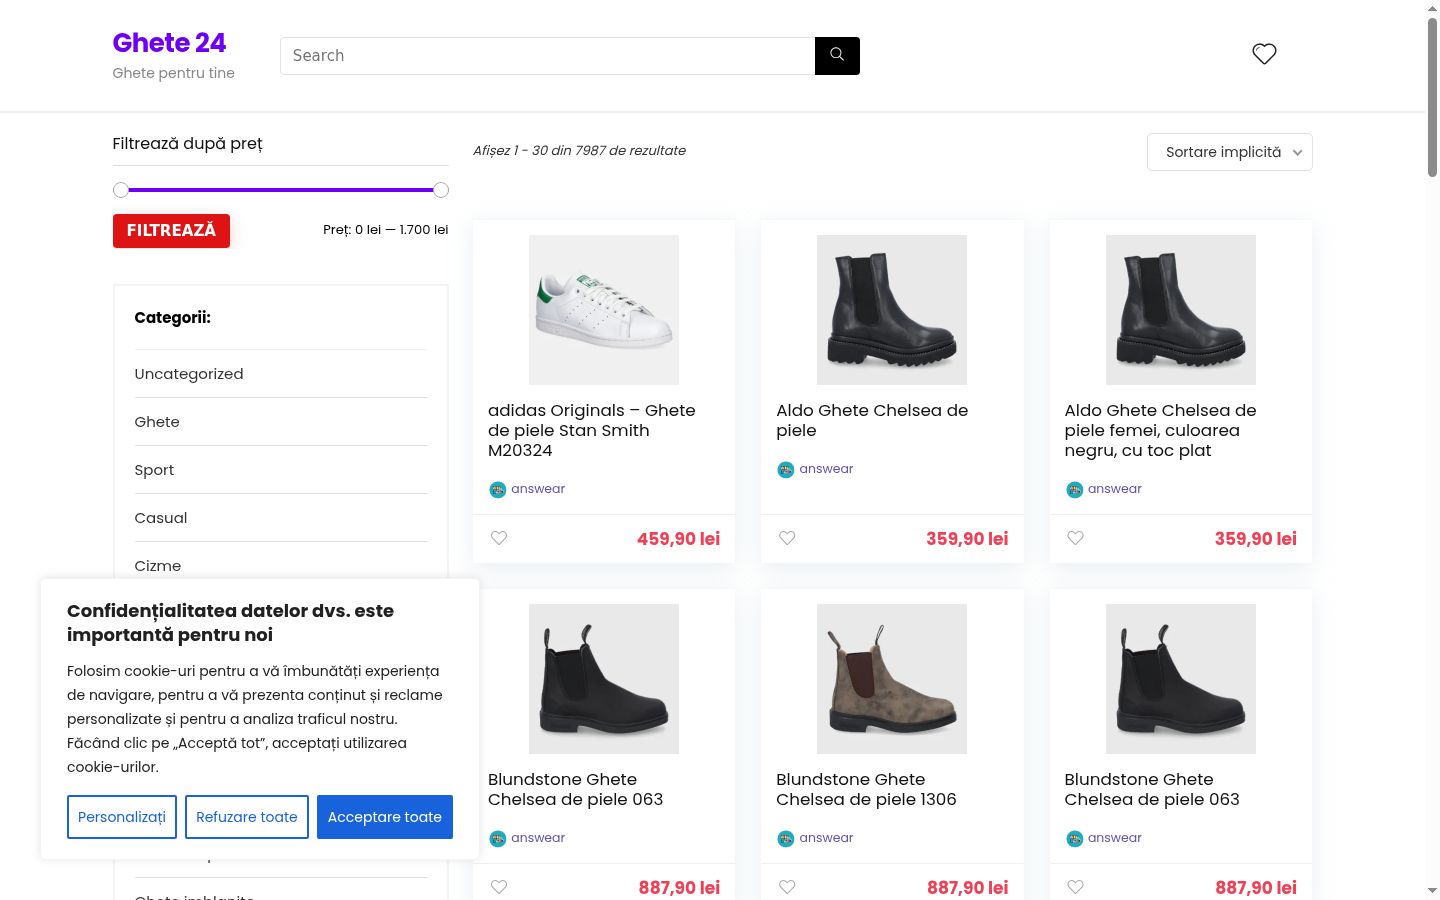
Task: Click the 887,90 lei price of the Blundstone 1306
Action: pyautogui.click(x=967, y=888)
